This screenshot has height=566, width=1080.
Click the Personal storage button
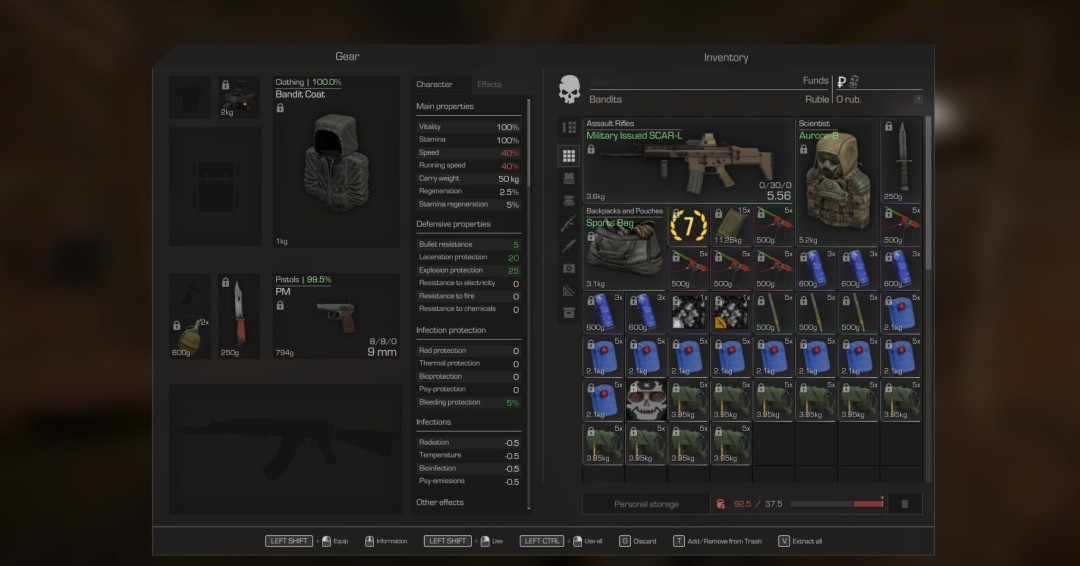[646, 504]
